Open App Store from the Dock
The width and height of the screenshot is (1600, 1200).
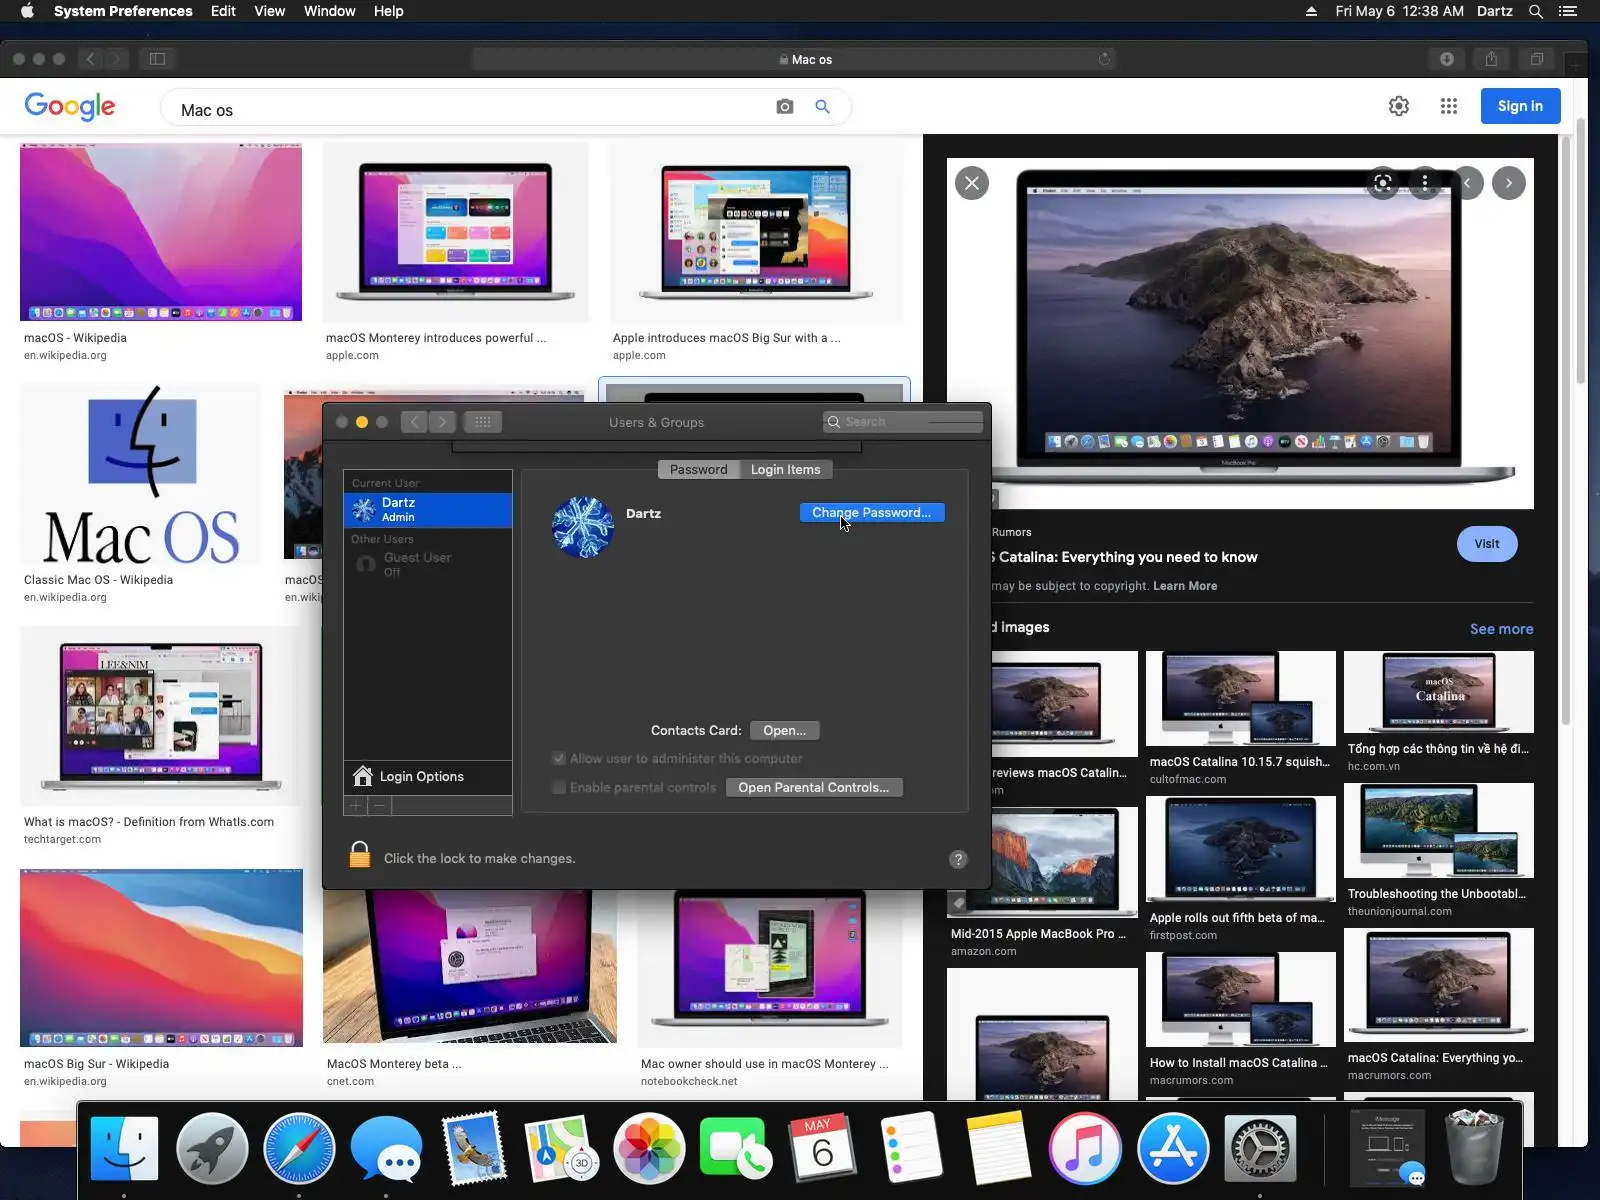[x=1173, y=1148]
